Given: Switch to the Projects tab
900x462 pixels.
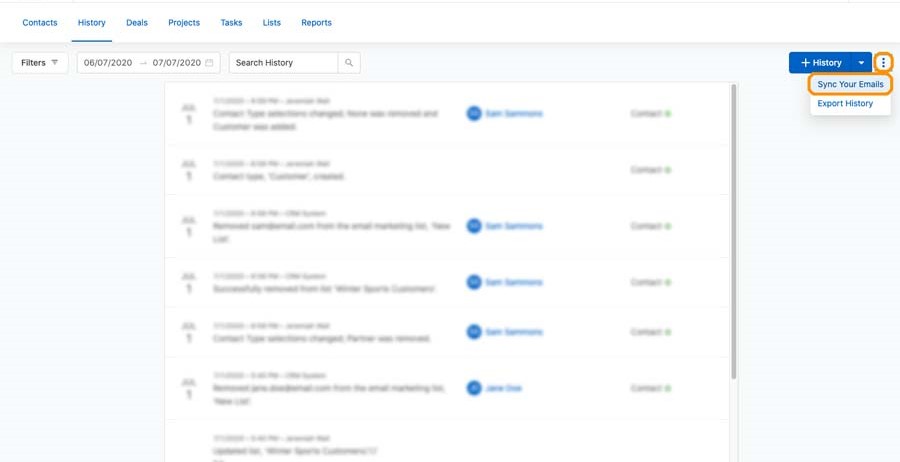Looking at the screenshot, I should pyautogui.click(x=184, y=23).
